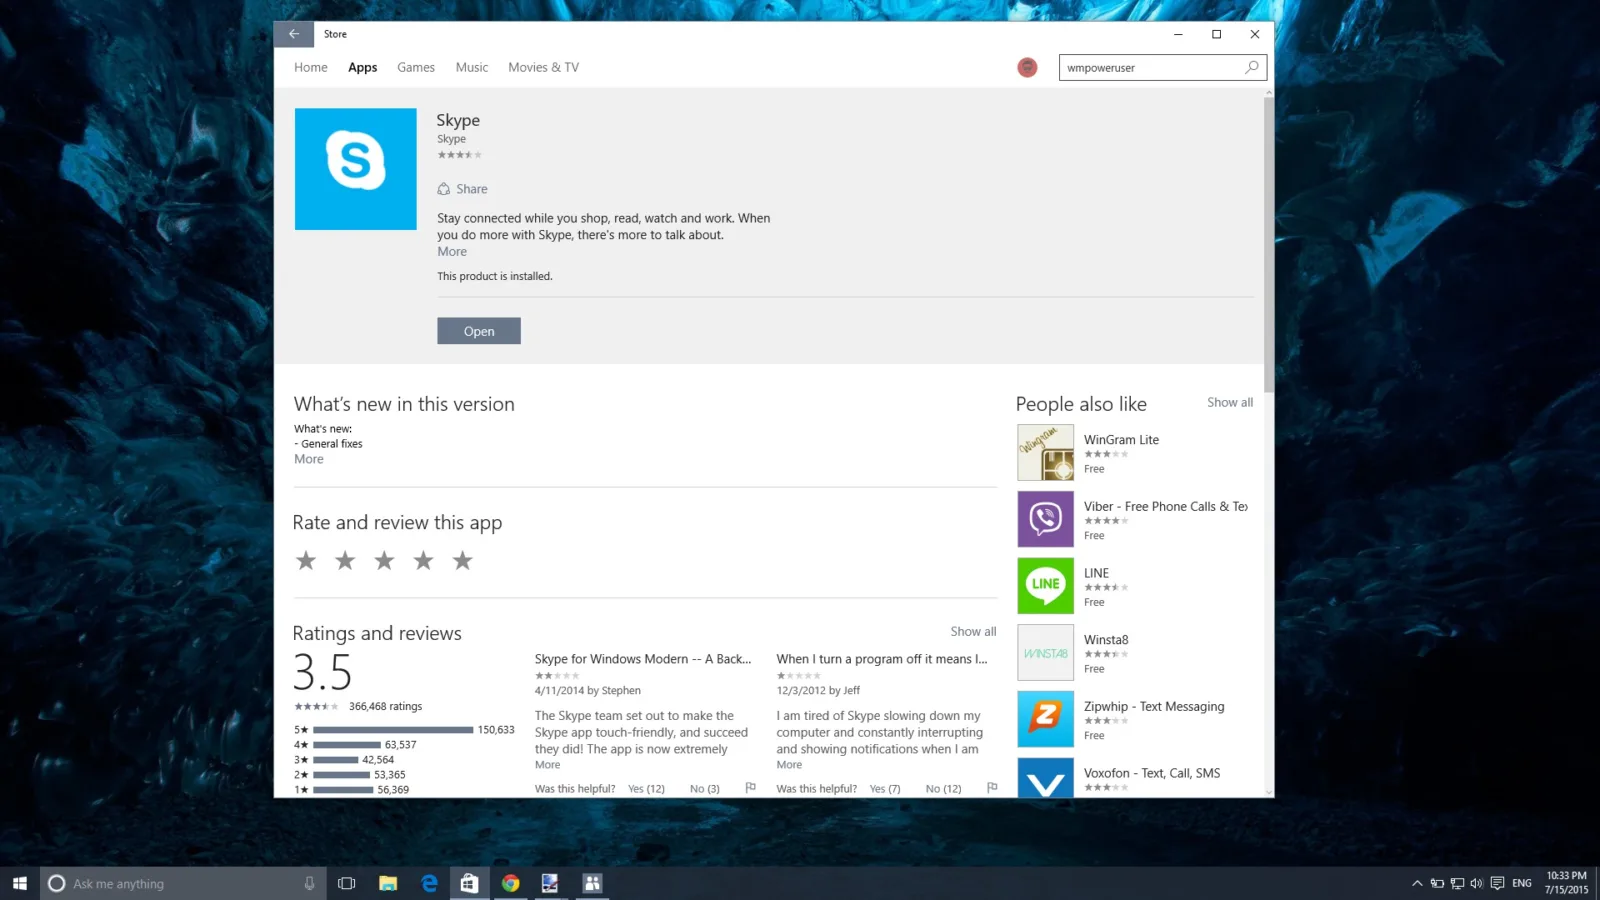
Task: Open the Windows Start menu
Action: [20, 883]
